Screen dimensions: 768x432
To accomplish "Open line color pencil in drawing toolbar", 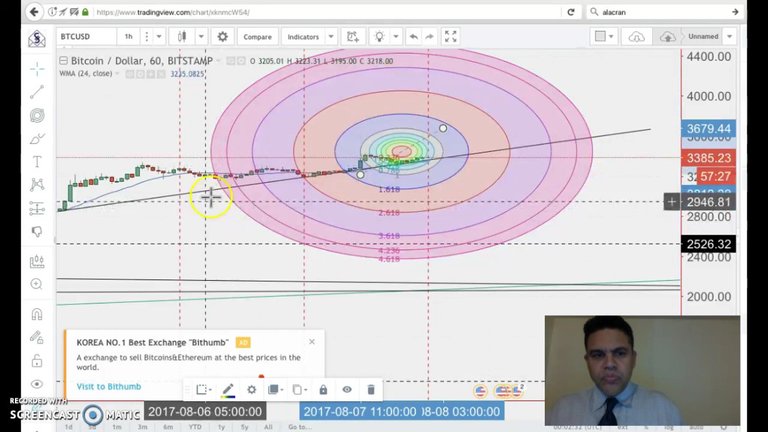I will (x=228, y=390).
